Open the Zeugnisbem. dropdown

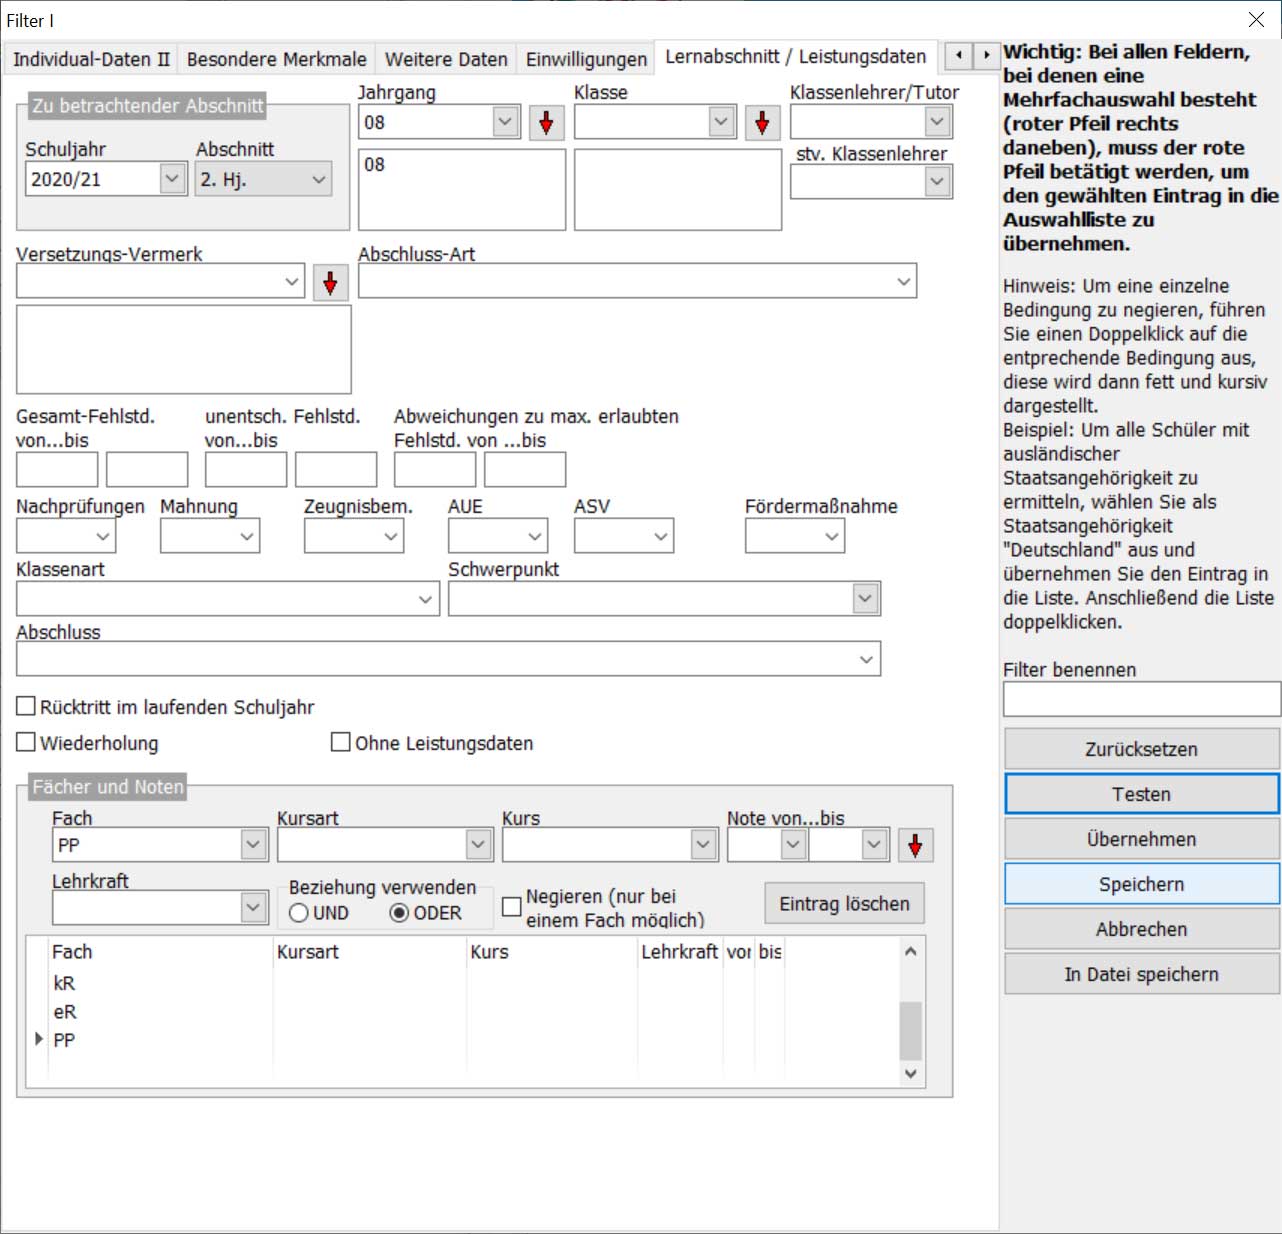pos(391,536)
